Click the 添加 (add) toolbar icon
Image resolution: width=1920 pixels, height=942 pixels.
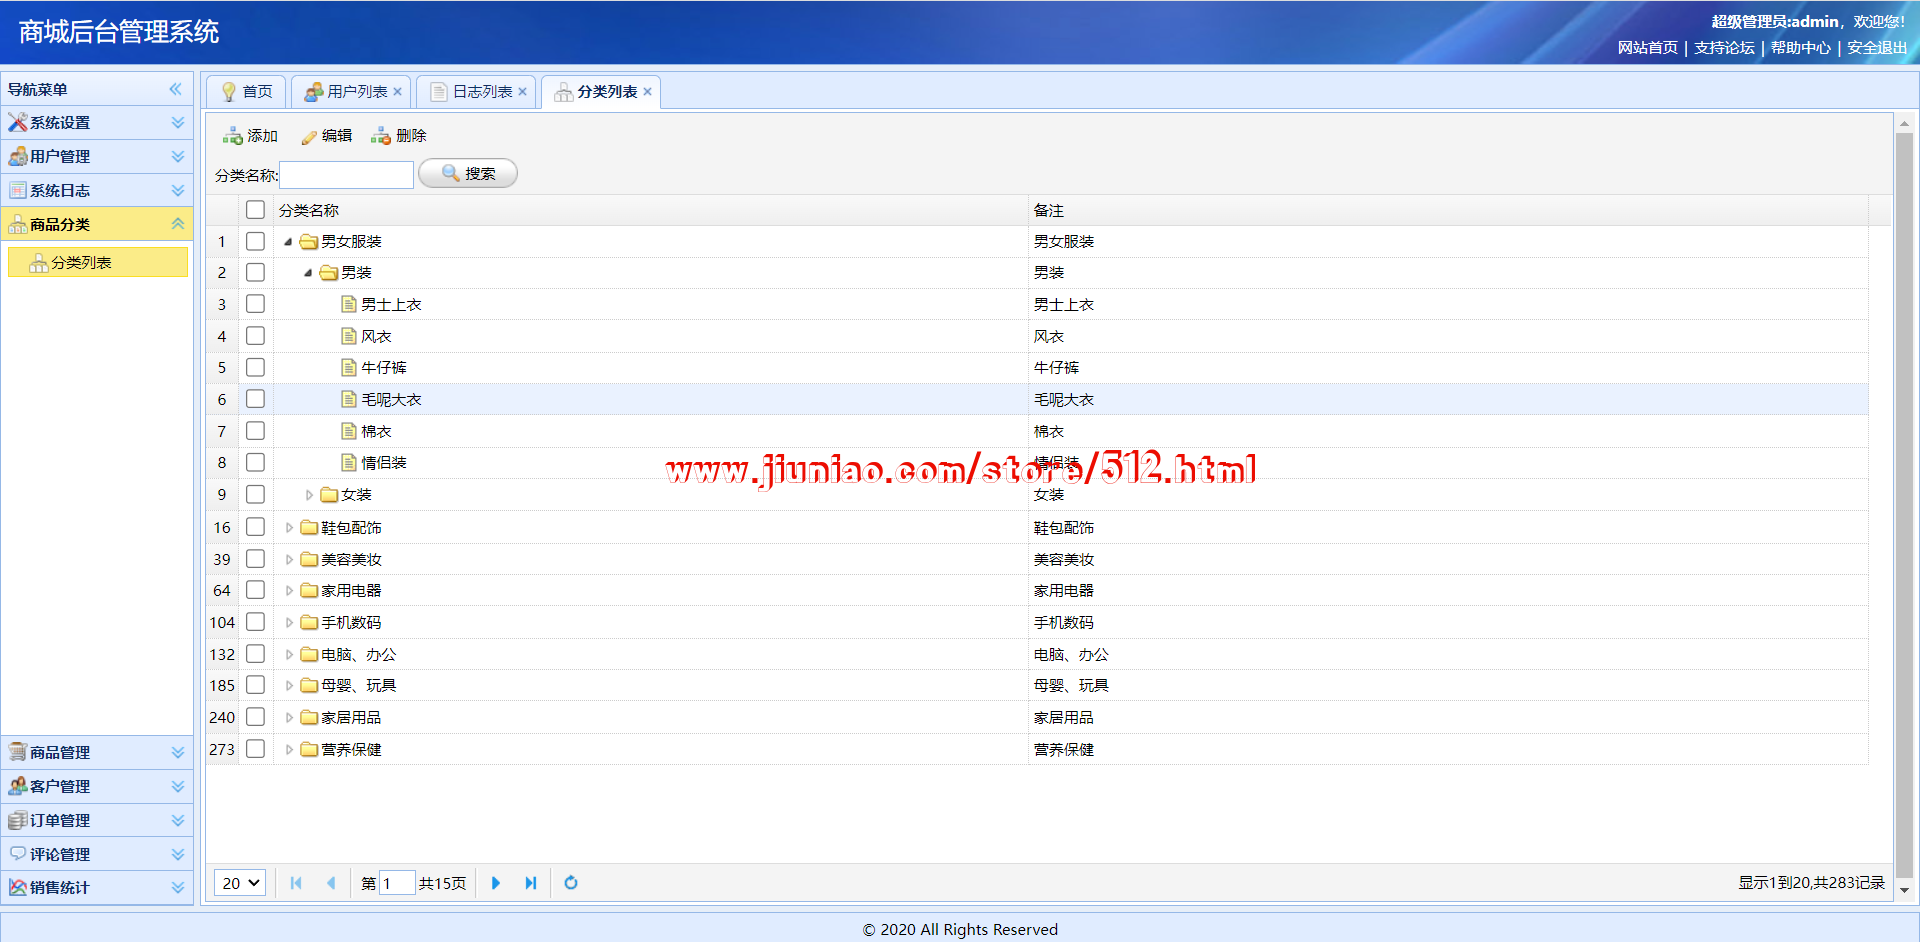coord(233,136)
